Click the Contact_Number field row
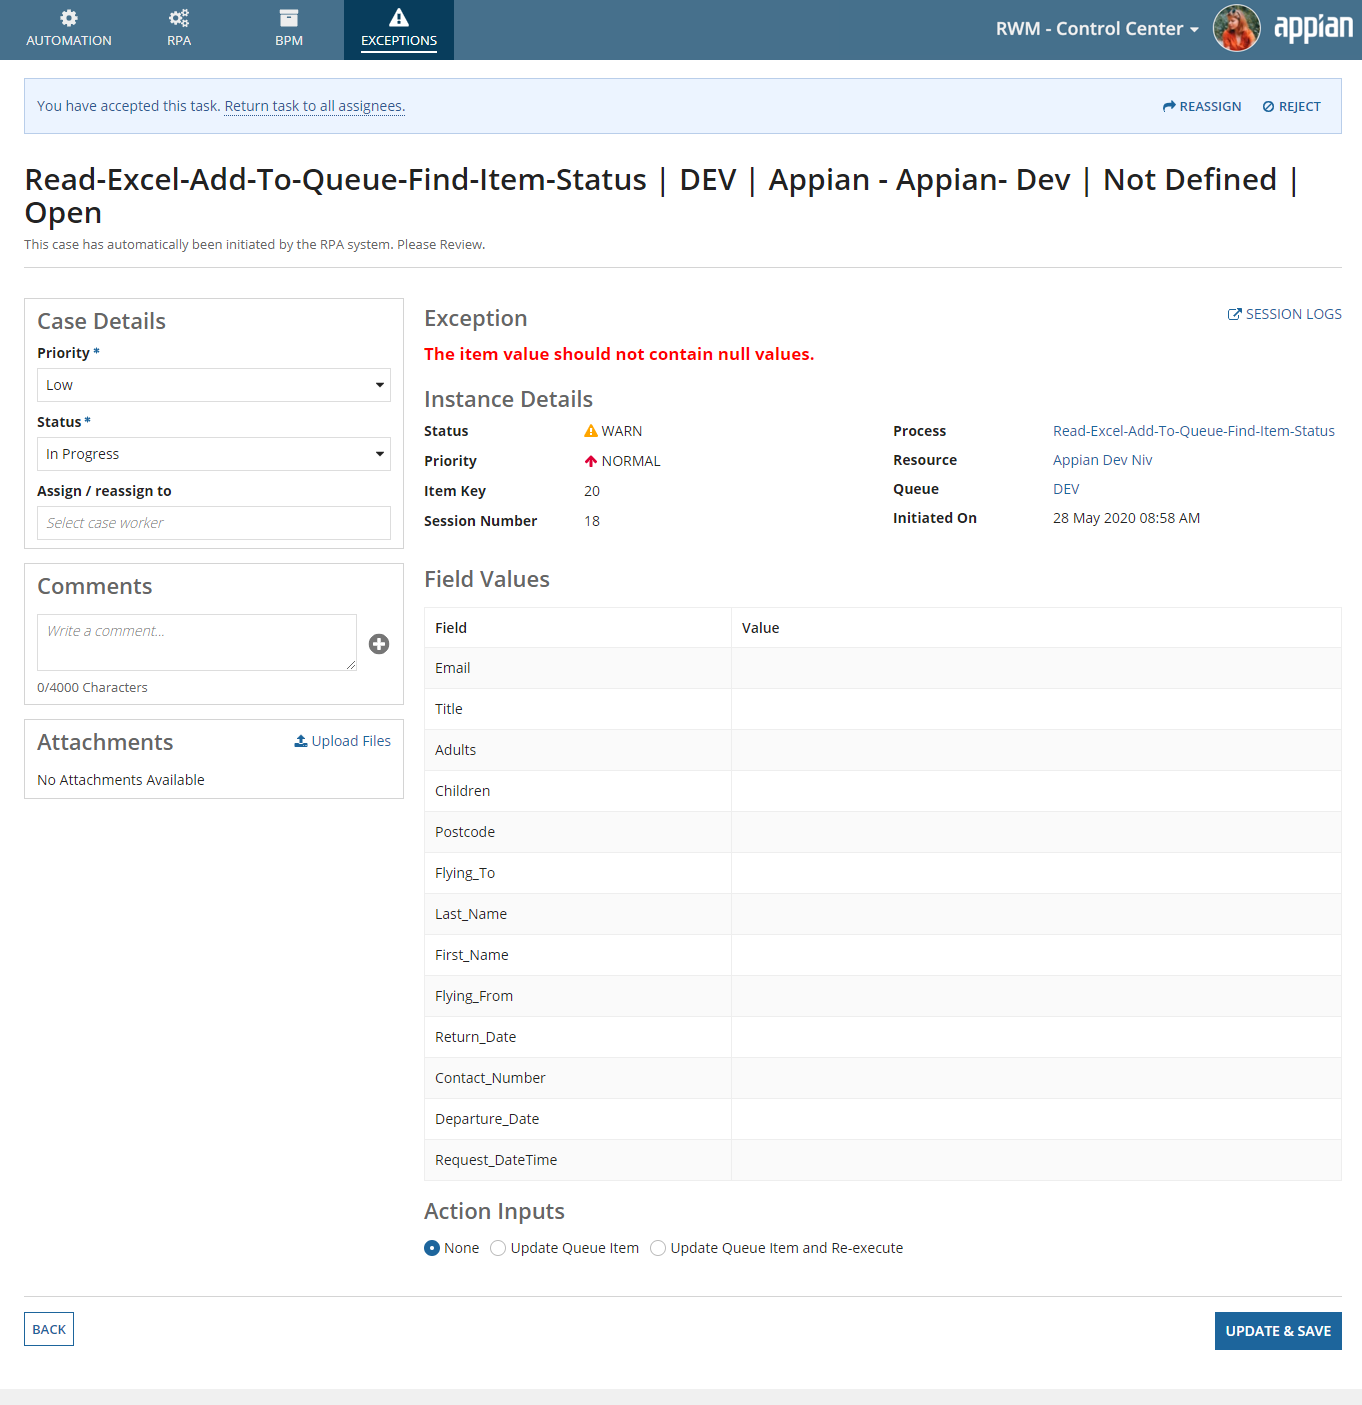The height and width of the screenshot is (1405, 1362). pyautogui.click(x=883, y=1078)
